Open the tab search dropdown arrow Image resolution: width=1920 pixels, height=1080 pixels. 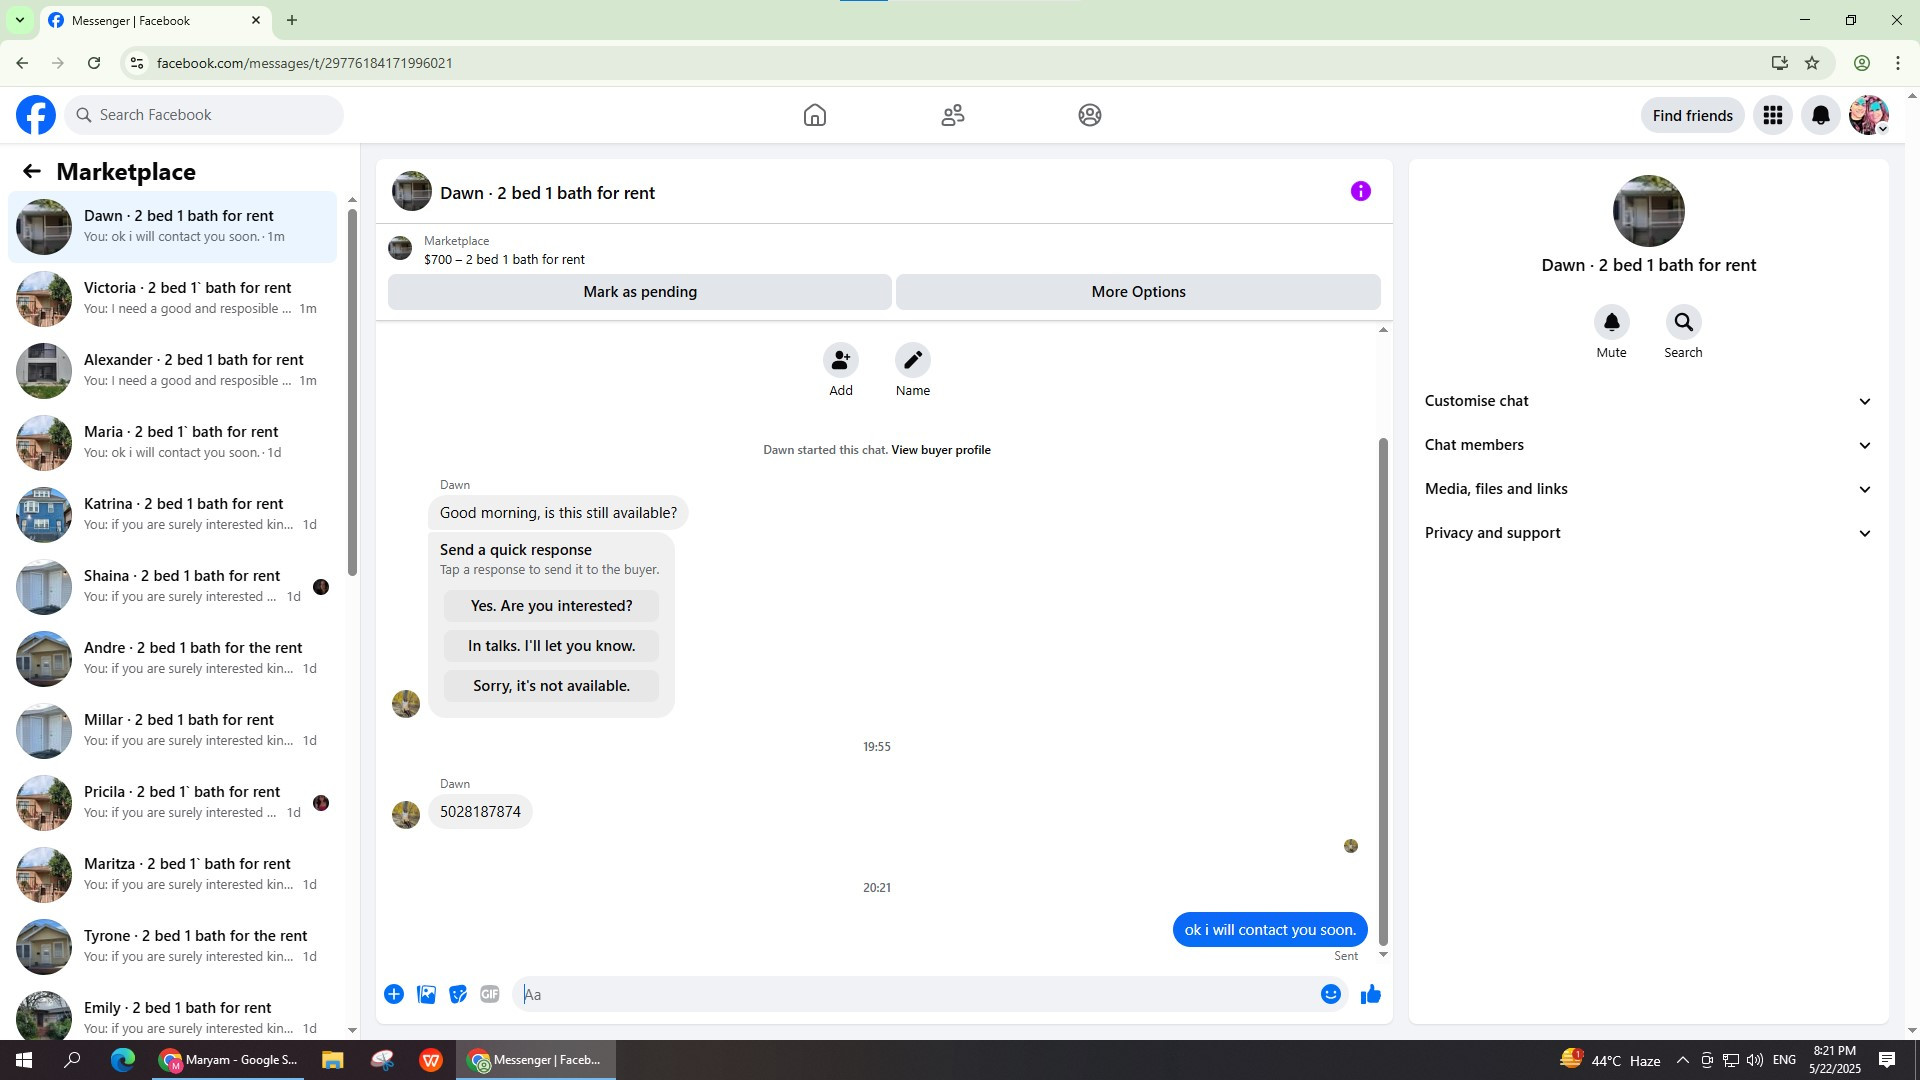click(19, 20)
